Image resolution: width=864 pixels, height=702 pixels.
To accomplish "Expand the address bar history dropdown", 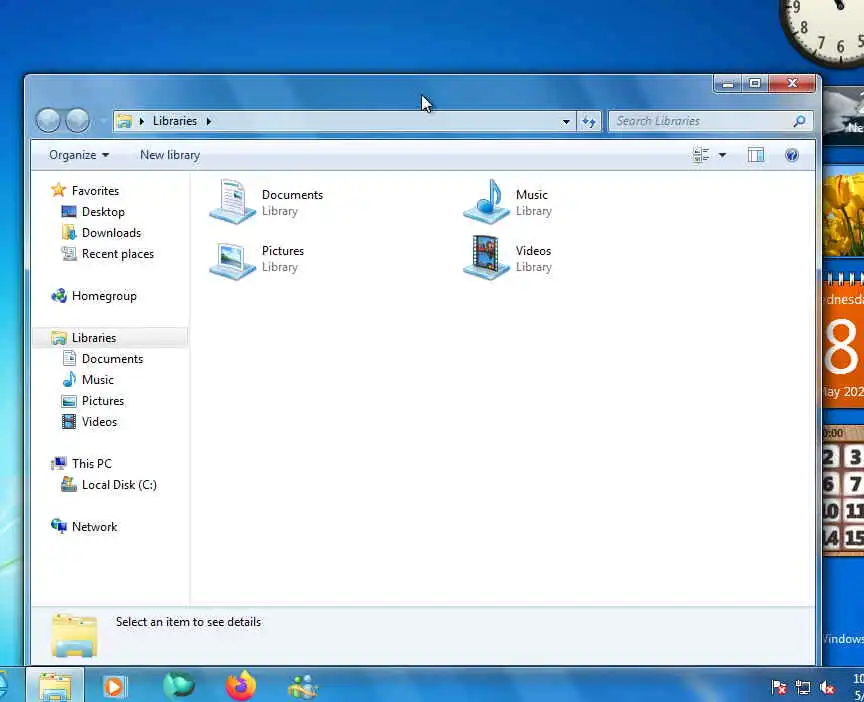I will (566, 122).
